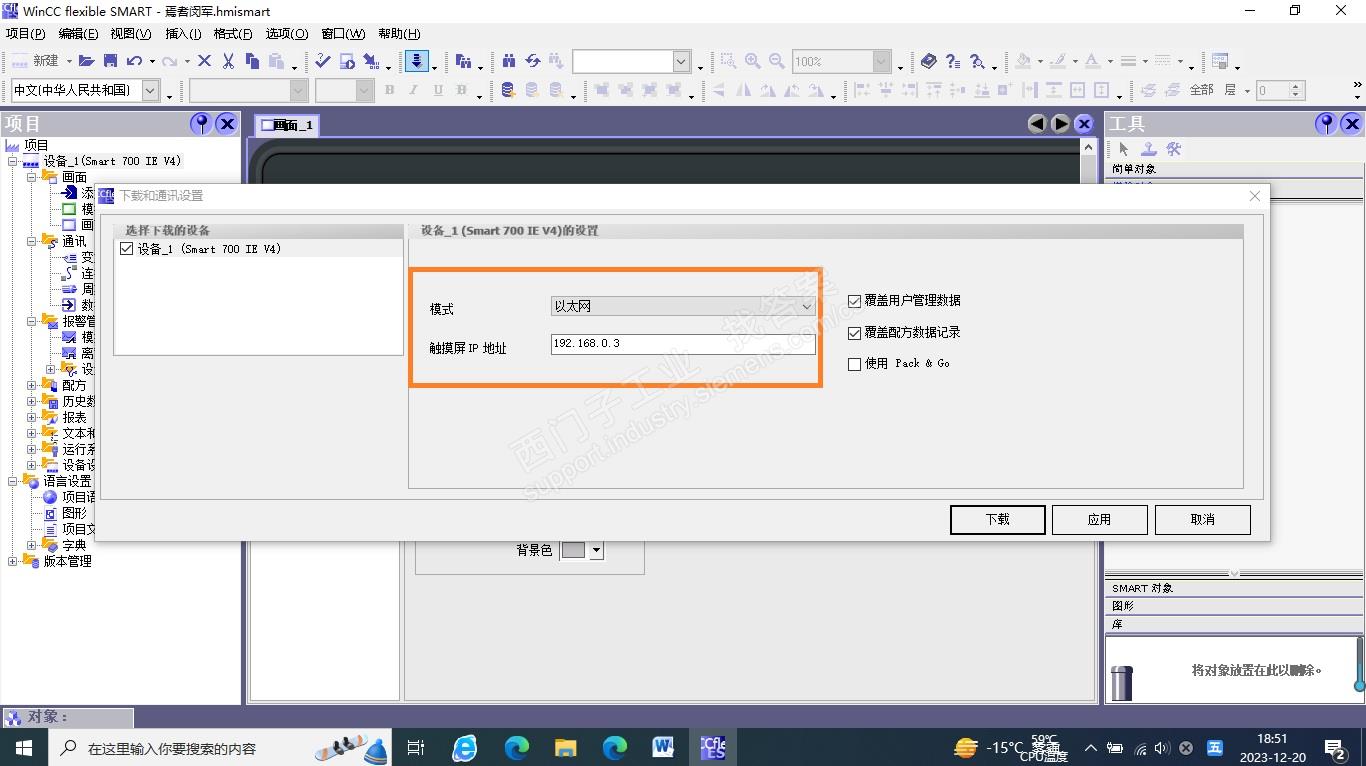Click the Delete X icon in toolbar
This screenshot has width=1366, height=766.
(204, 61)
